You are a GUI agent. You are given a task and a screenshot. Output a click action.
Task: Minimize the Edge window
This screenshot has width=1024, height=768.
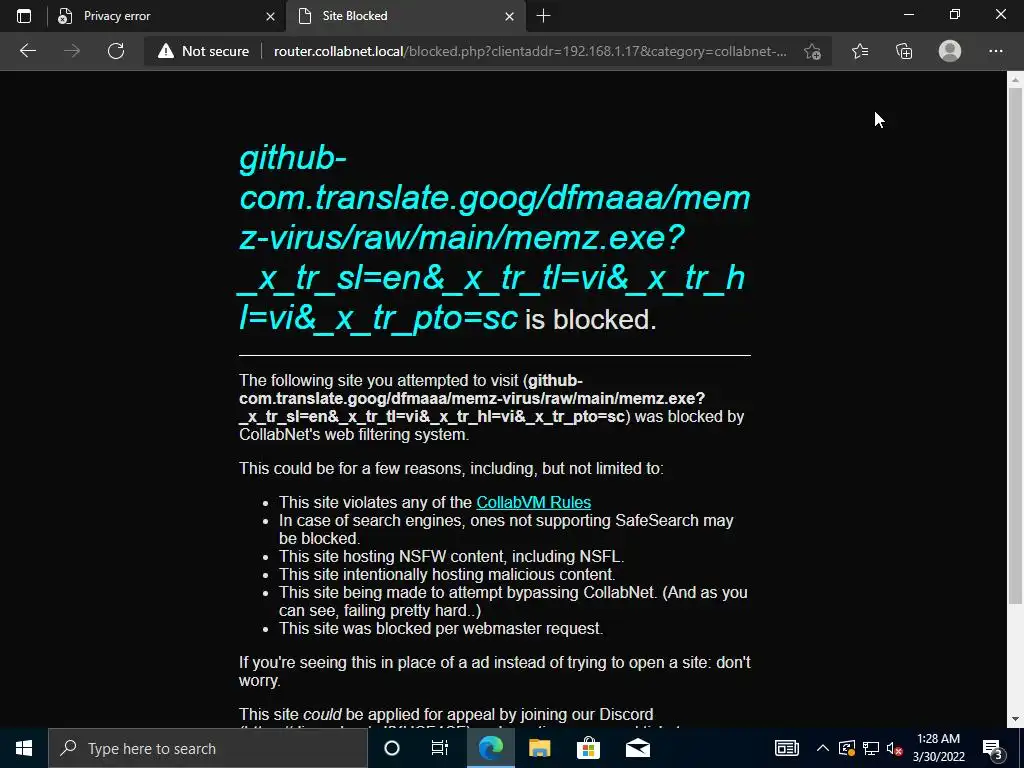tap(908, 14)
